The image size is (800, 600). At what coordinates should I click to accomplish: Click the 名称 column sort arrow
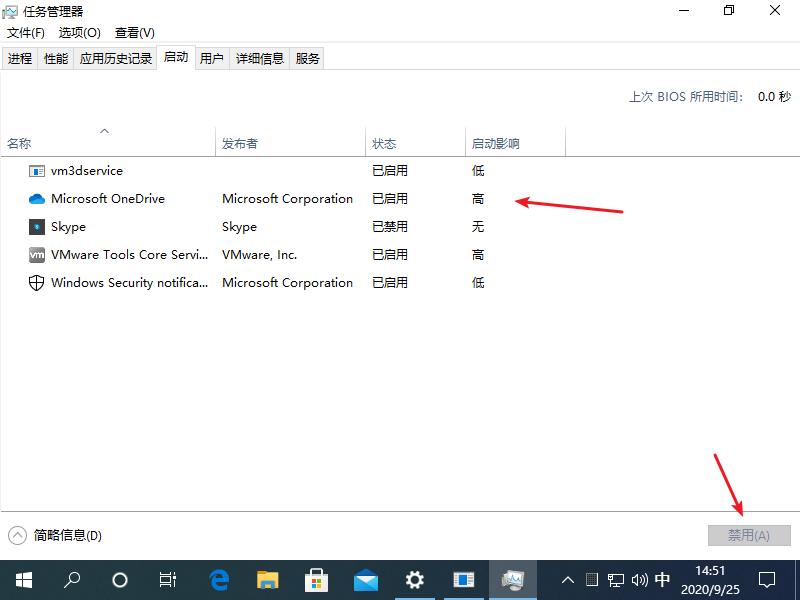pos(104,130)
